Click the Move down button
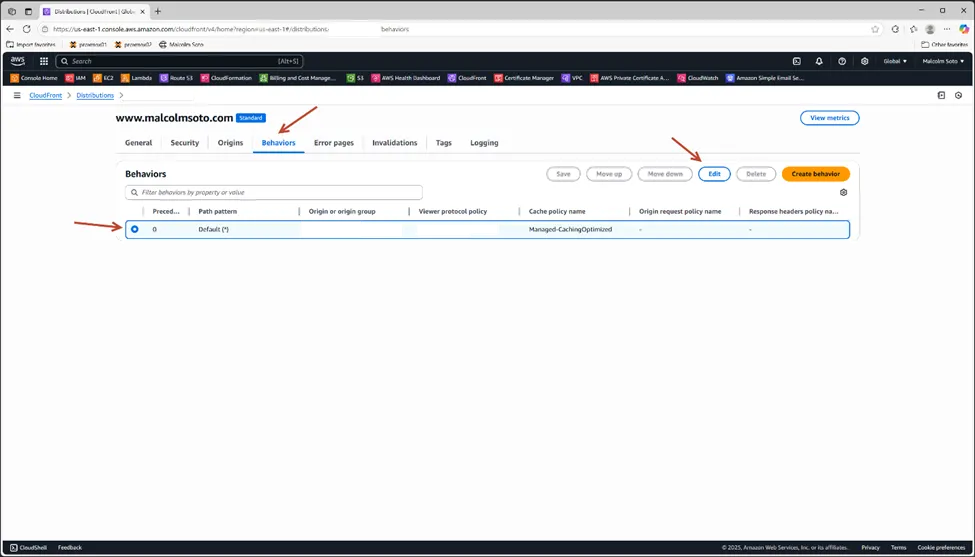The width and height of the screenshot is (975, 557). (x=665, y=174)
